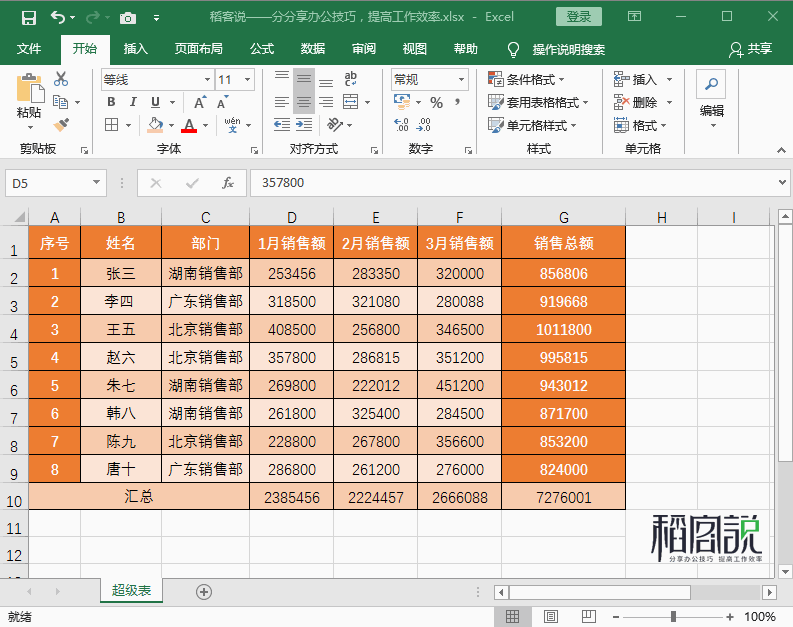Click the Insert Function fx icon
Image resolution: width=793 pixels, height=627 pixels.
click(x=228, y=183)
